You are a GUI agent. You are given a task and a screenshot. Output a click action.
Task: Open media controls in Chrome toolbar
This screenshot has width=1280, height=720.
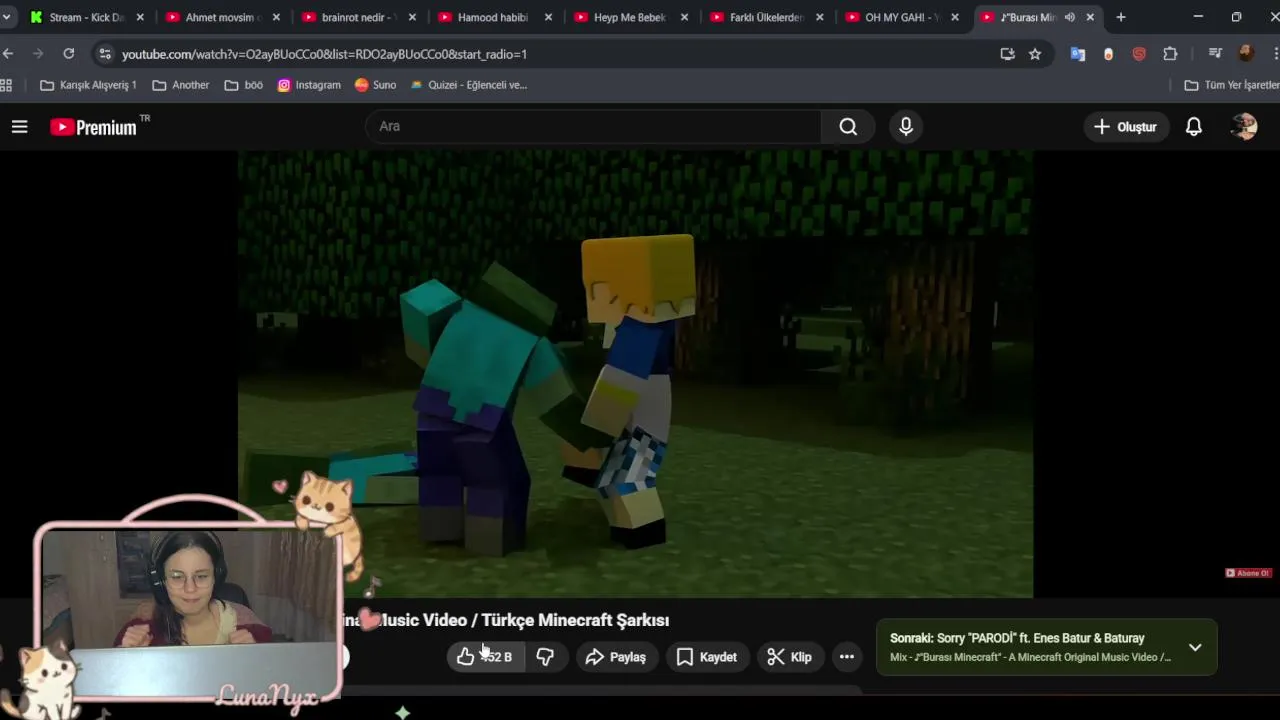(x=1215, y=54)
